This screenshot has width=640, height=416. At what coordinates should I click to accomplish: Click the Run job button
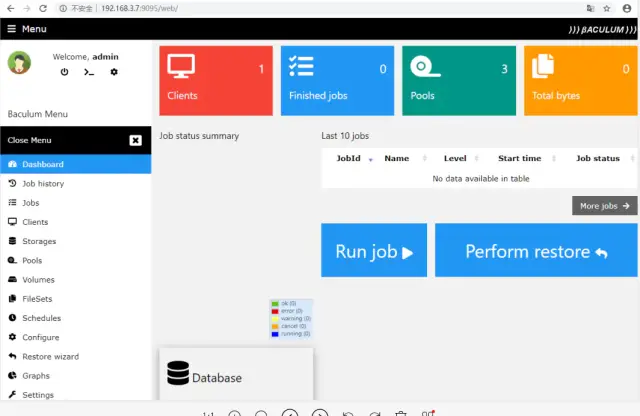[x=374, y=250]
